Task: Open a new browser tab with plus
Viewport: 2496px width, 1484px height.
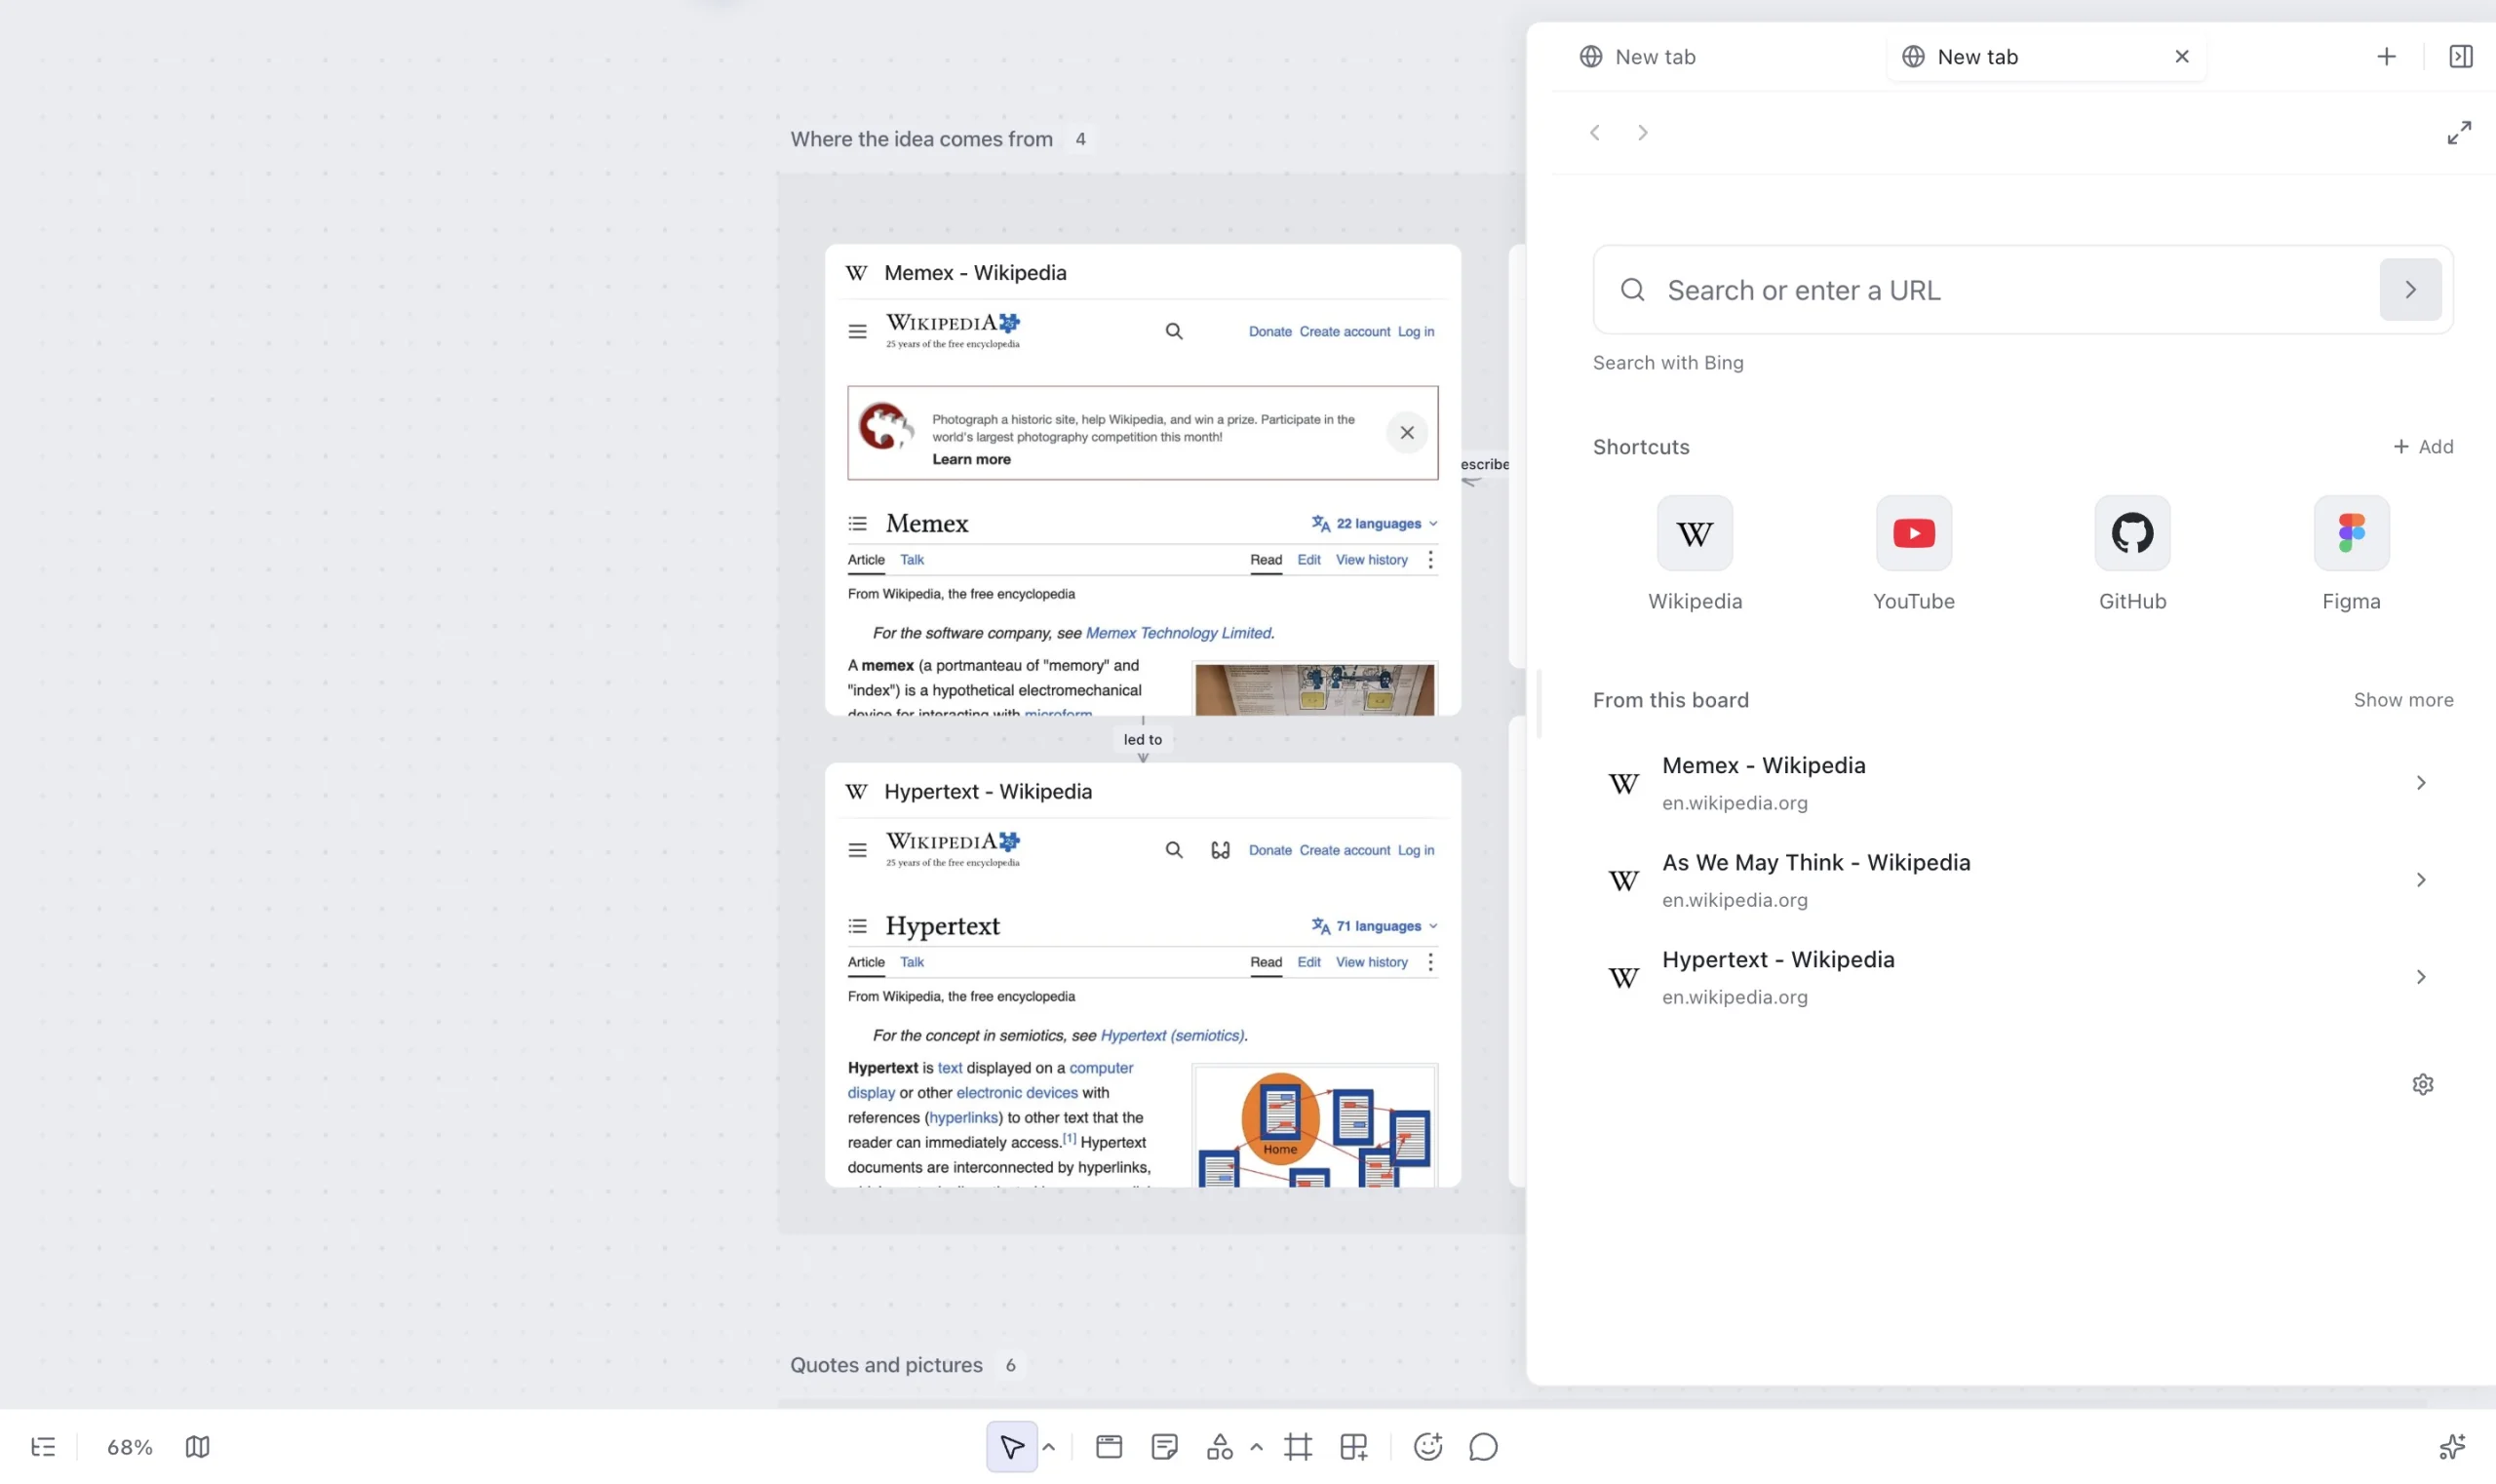Action: pos(2386,57)
